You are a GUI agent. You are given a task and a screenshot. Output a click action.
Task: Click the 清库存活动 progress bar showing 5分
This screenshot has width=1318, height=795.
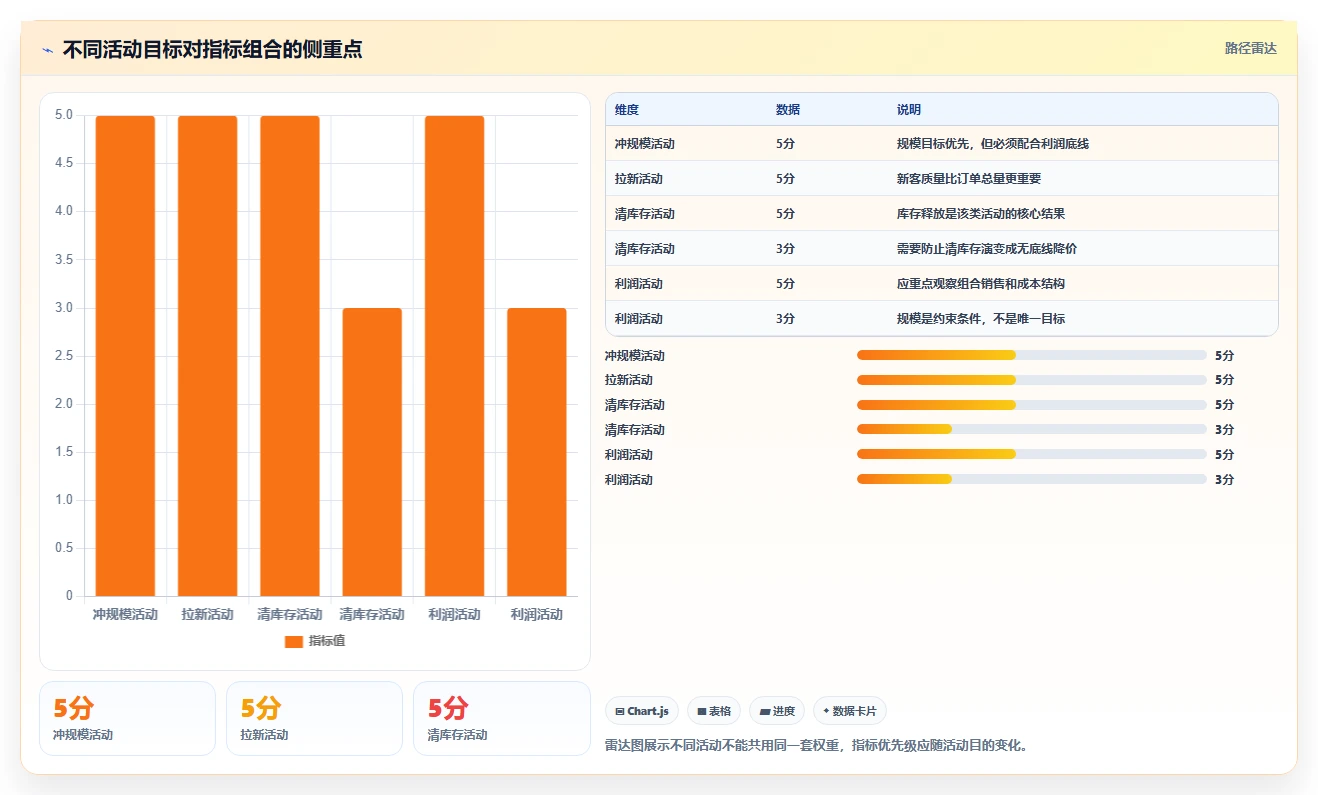1032,405
